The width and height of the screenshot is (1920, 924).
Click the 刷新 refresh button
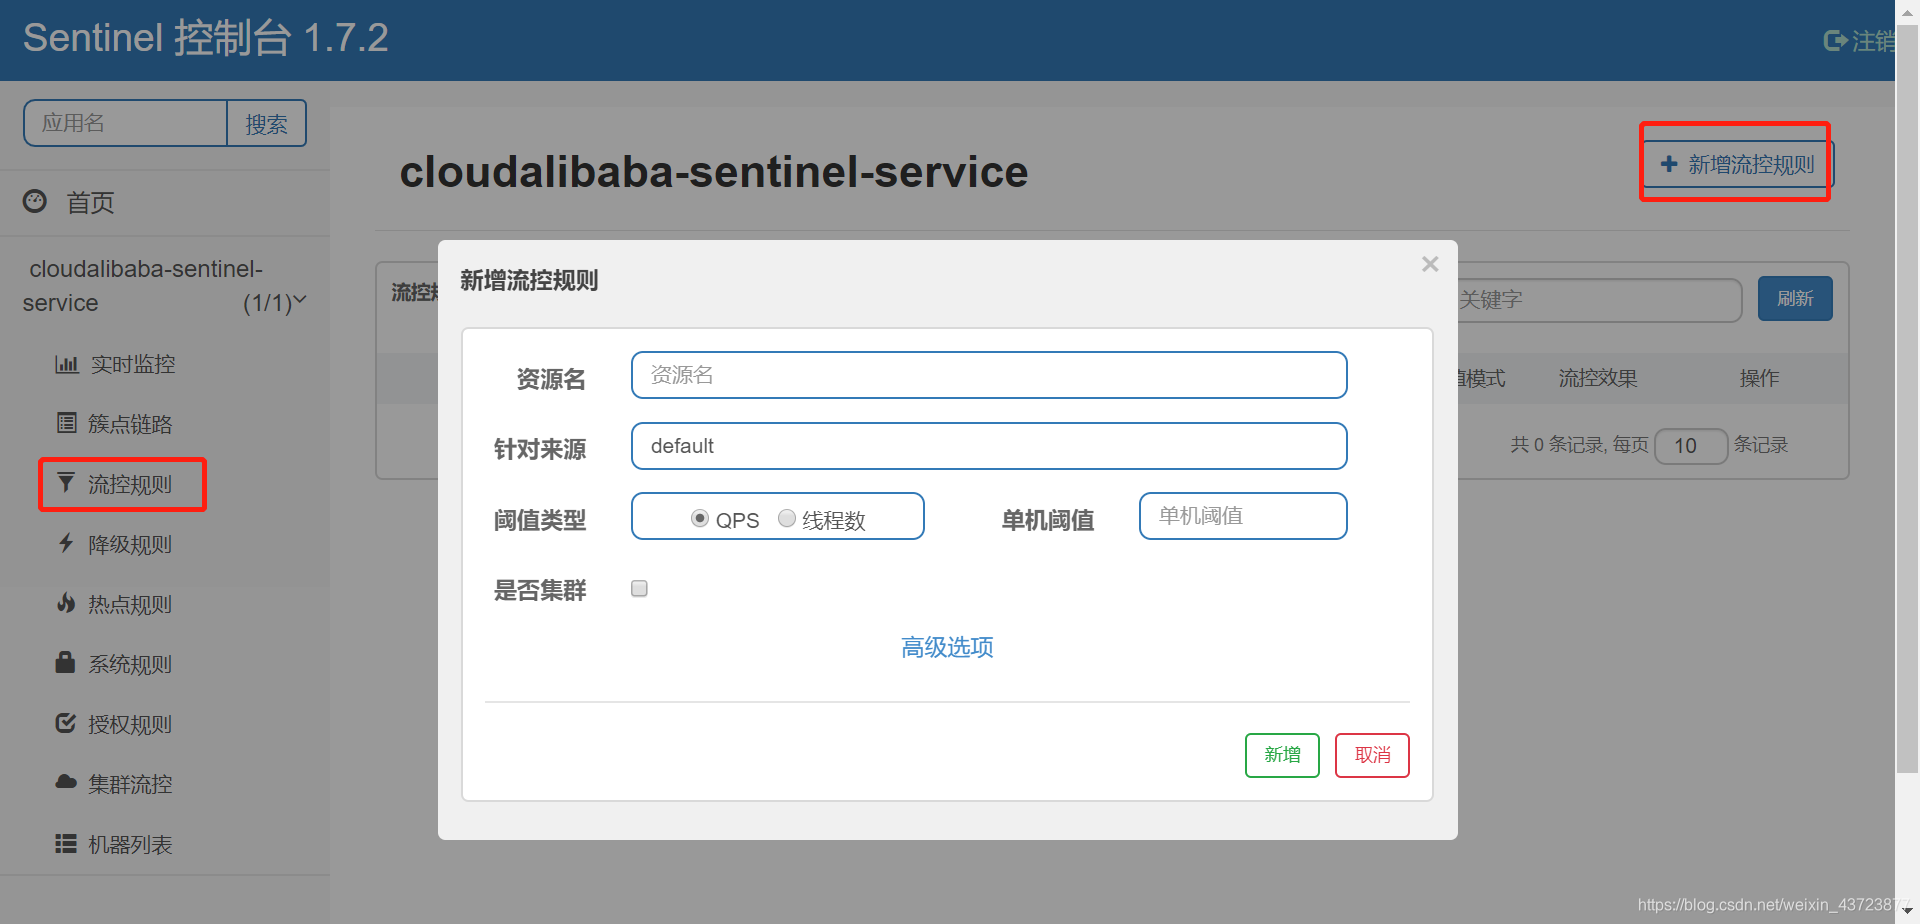pos(1795,298)
